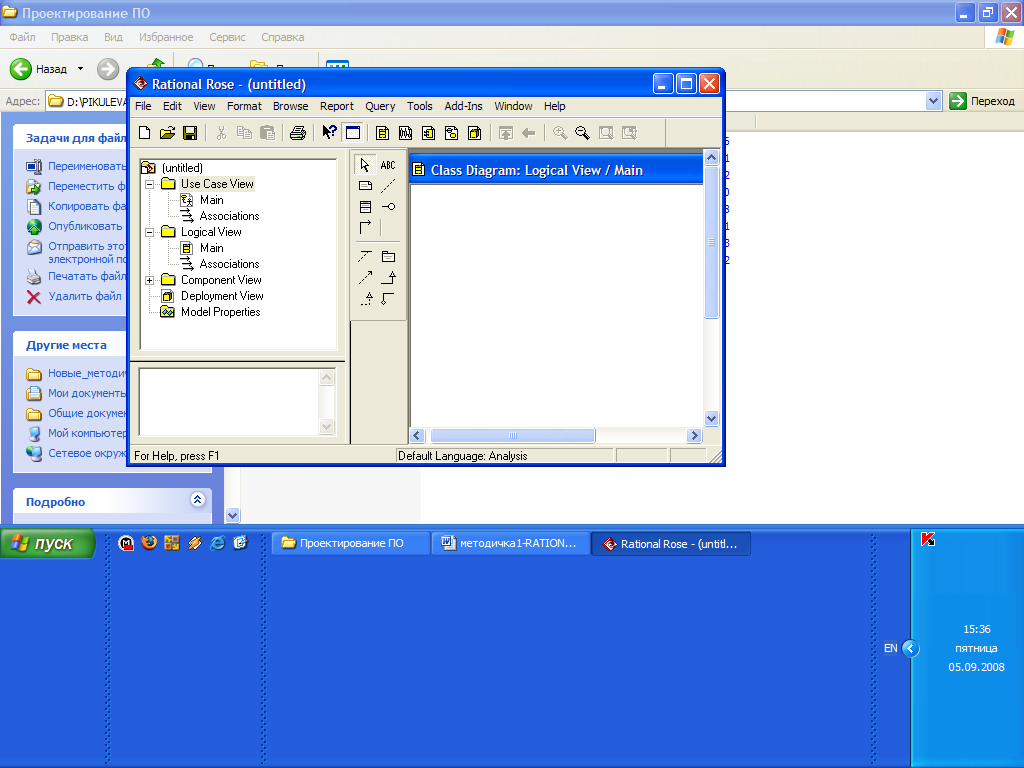Select Main under Use Case View
The width and height of the screenshot is (1024, 768).
[212, 200]
